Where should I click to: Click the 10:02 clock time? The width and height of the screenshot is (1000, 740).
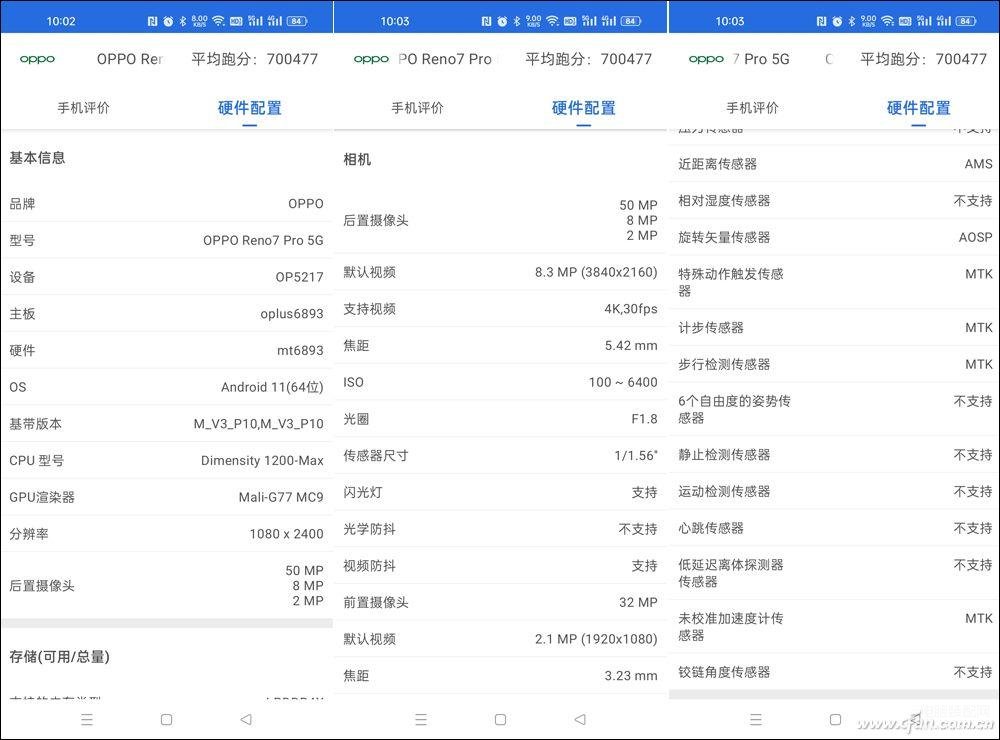61,21
